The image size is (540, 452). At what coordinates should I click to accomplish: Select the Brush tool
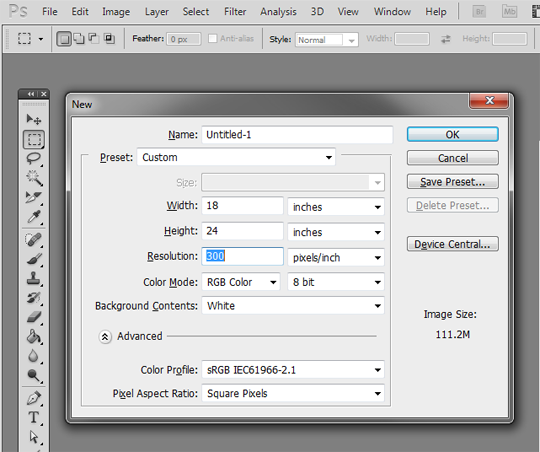(x=34, y=259)
